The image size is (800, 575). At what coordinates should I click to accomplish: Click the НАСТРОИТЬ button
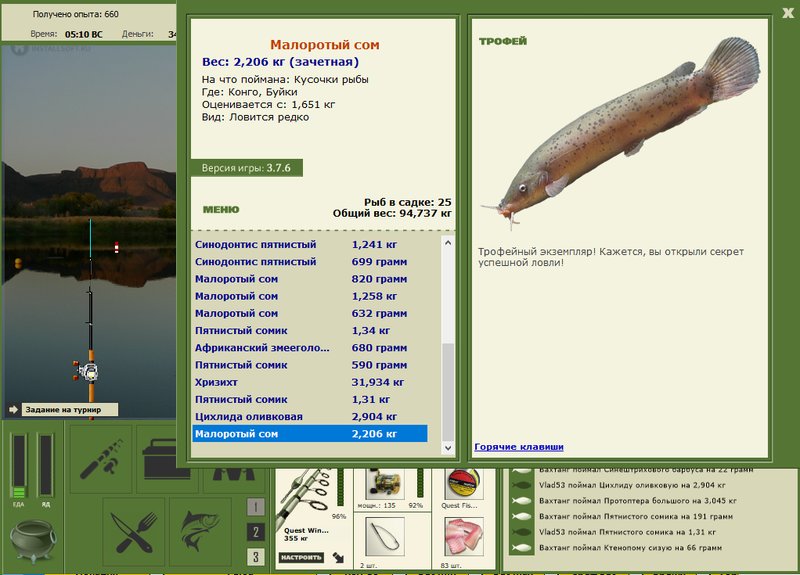(x=301, y=557)
